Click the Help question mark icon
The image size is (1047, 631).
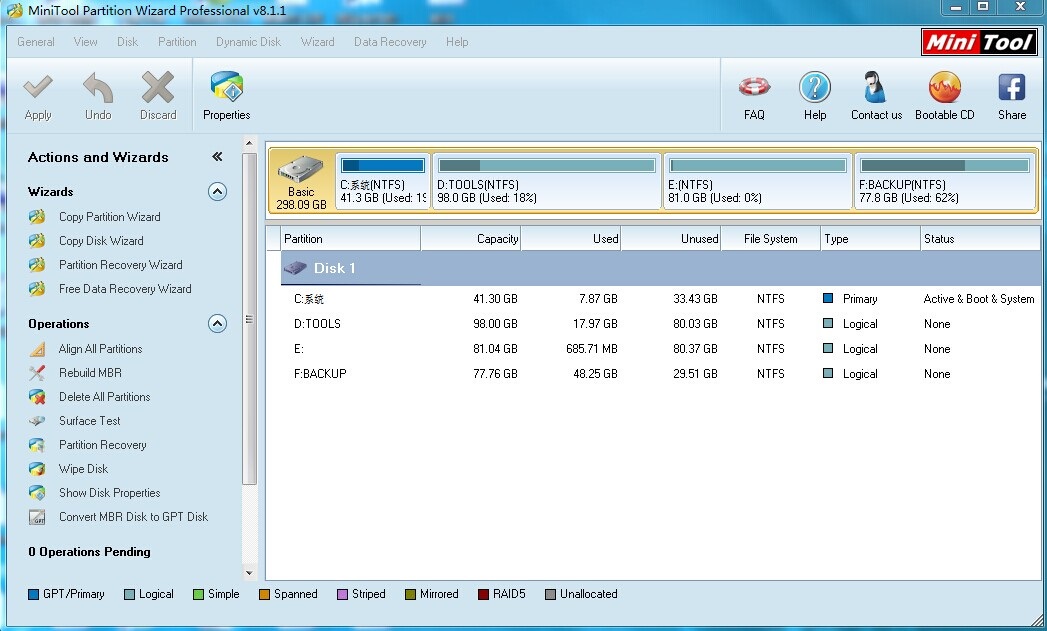815,87
